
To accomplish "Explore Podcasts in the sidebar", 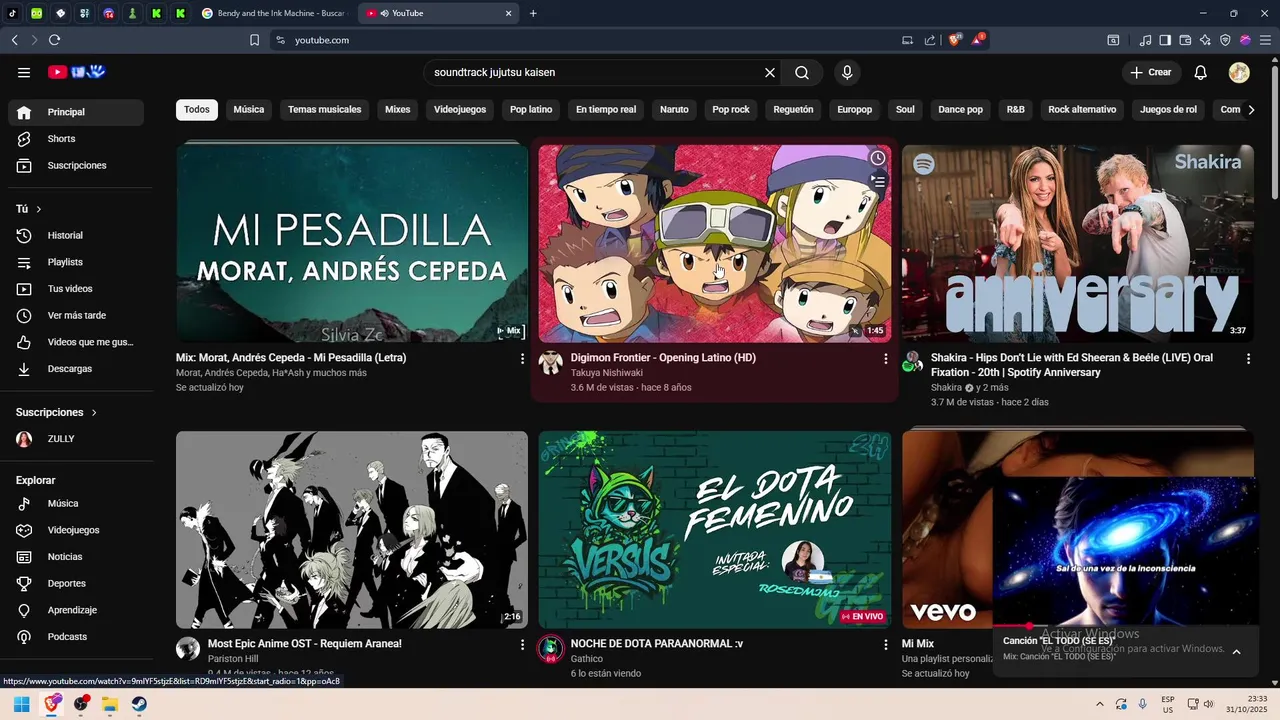I will click(76, 637).
